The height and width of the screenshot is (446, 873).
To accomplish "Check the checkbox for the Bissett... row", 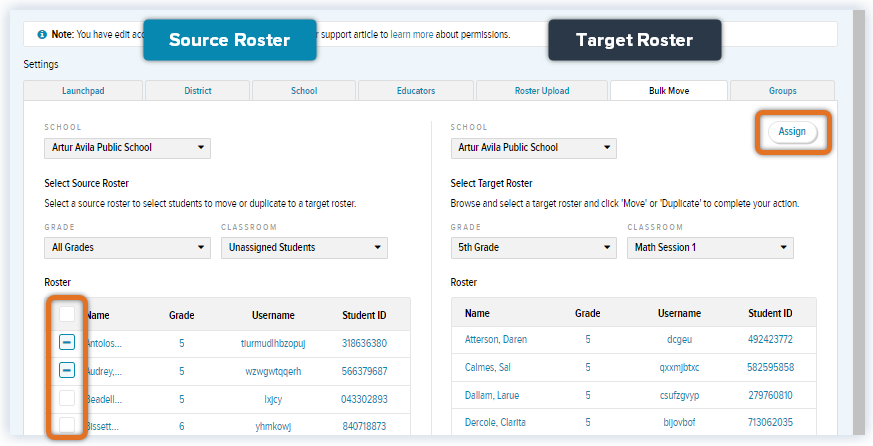I will (x=67, y=425).
